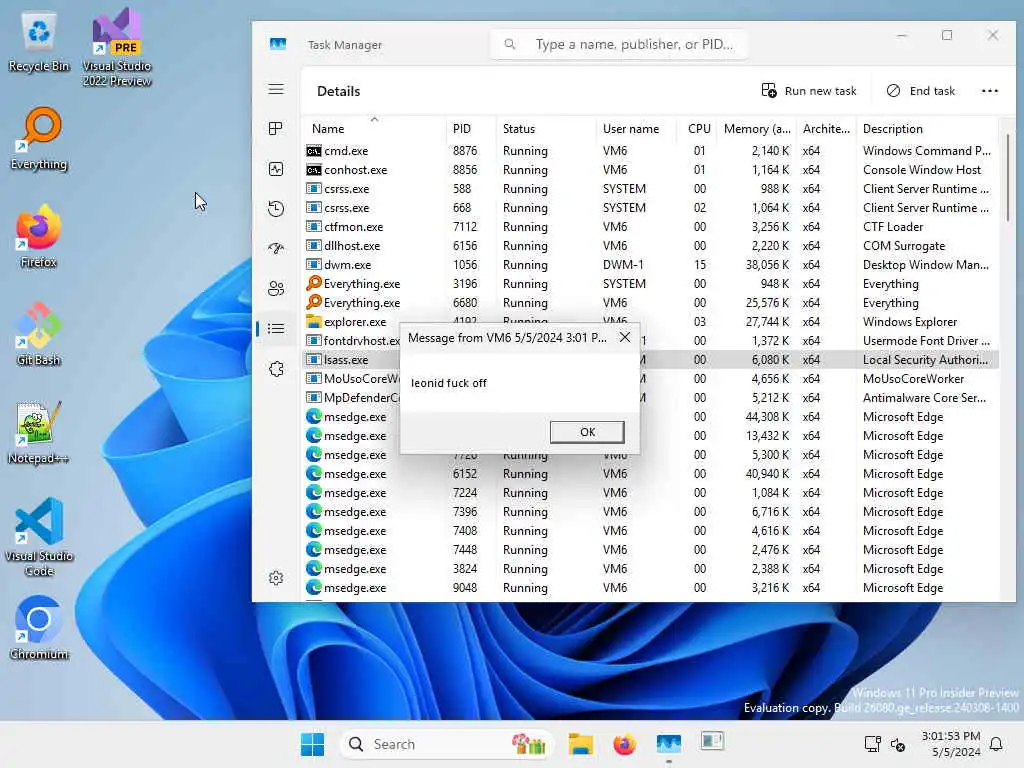The image size is (1024, 768).
Task: Sort by the PID column header
Action: 470,129
